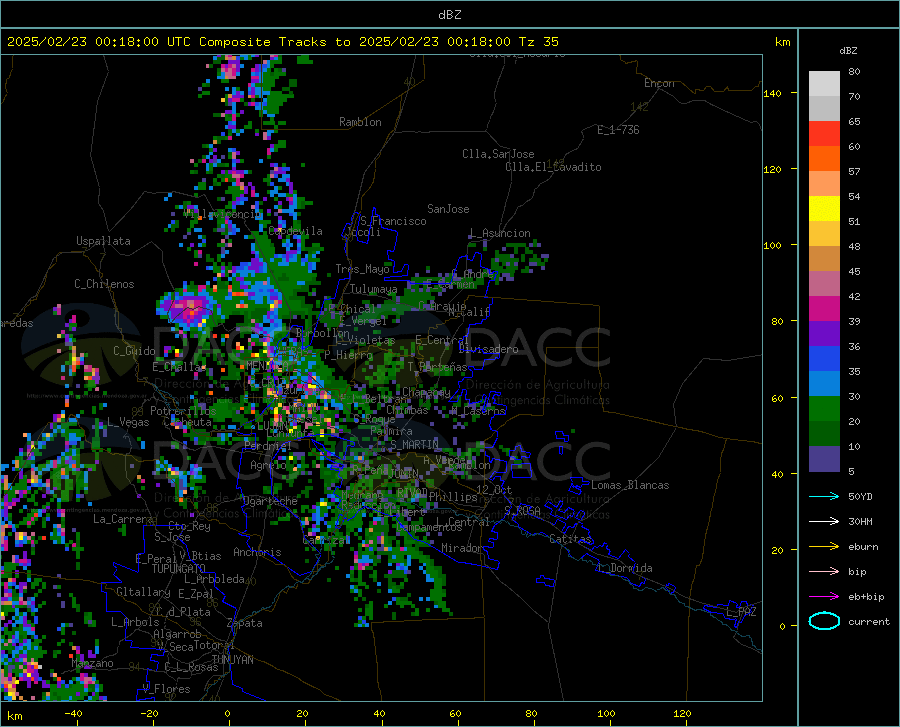
Task: Click the Palmira place label
Action: point(391,431)
